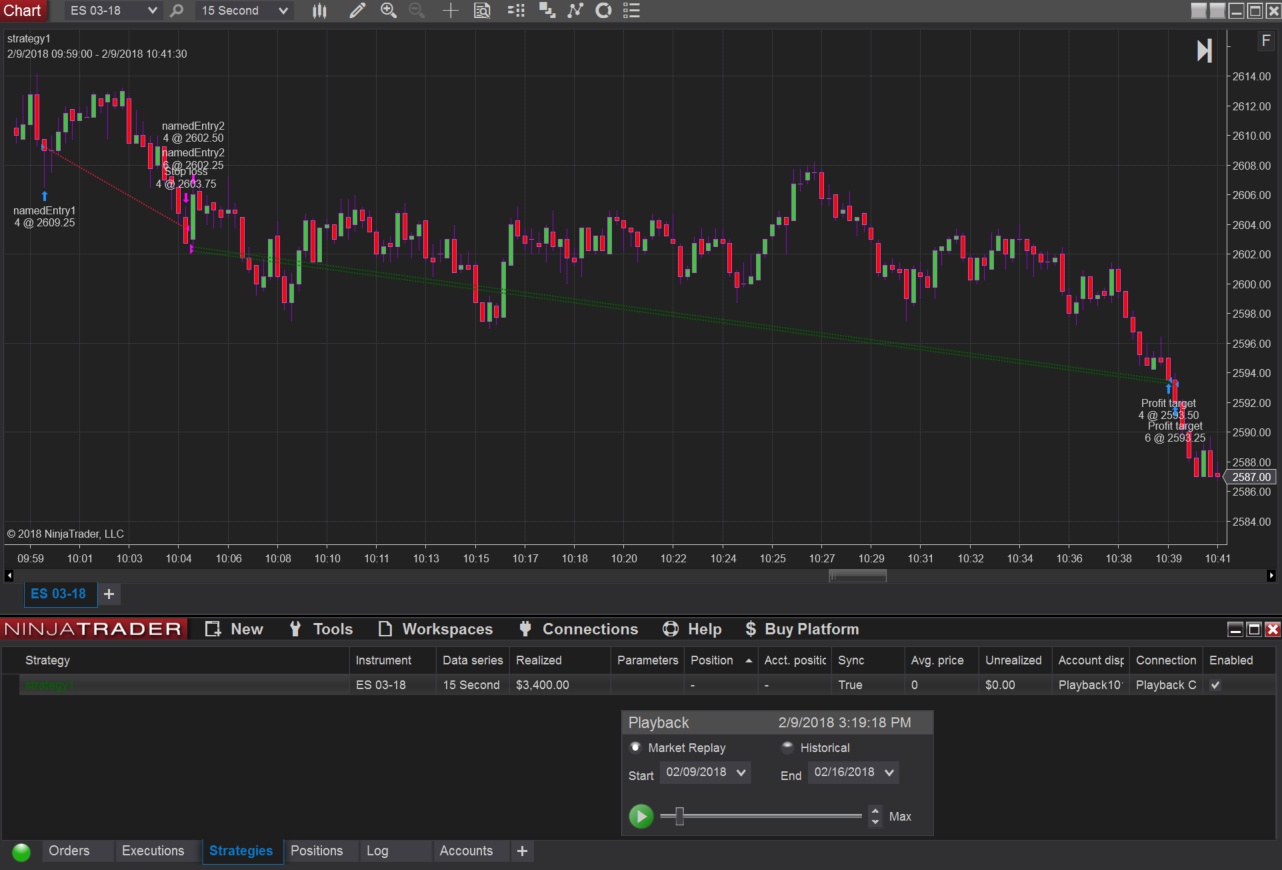
Task: Sort by the Instrument column header
Action: pyautogui.click(x=393, y=660)
